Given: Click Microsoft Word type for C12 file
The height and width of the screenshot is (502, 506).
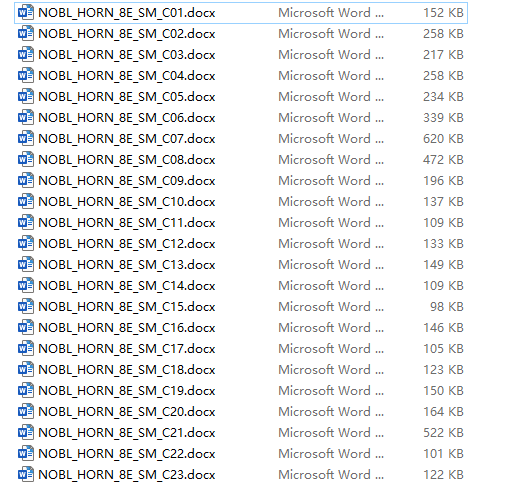Looking at the screenshot, I should [x=331, y=244].
